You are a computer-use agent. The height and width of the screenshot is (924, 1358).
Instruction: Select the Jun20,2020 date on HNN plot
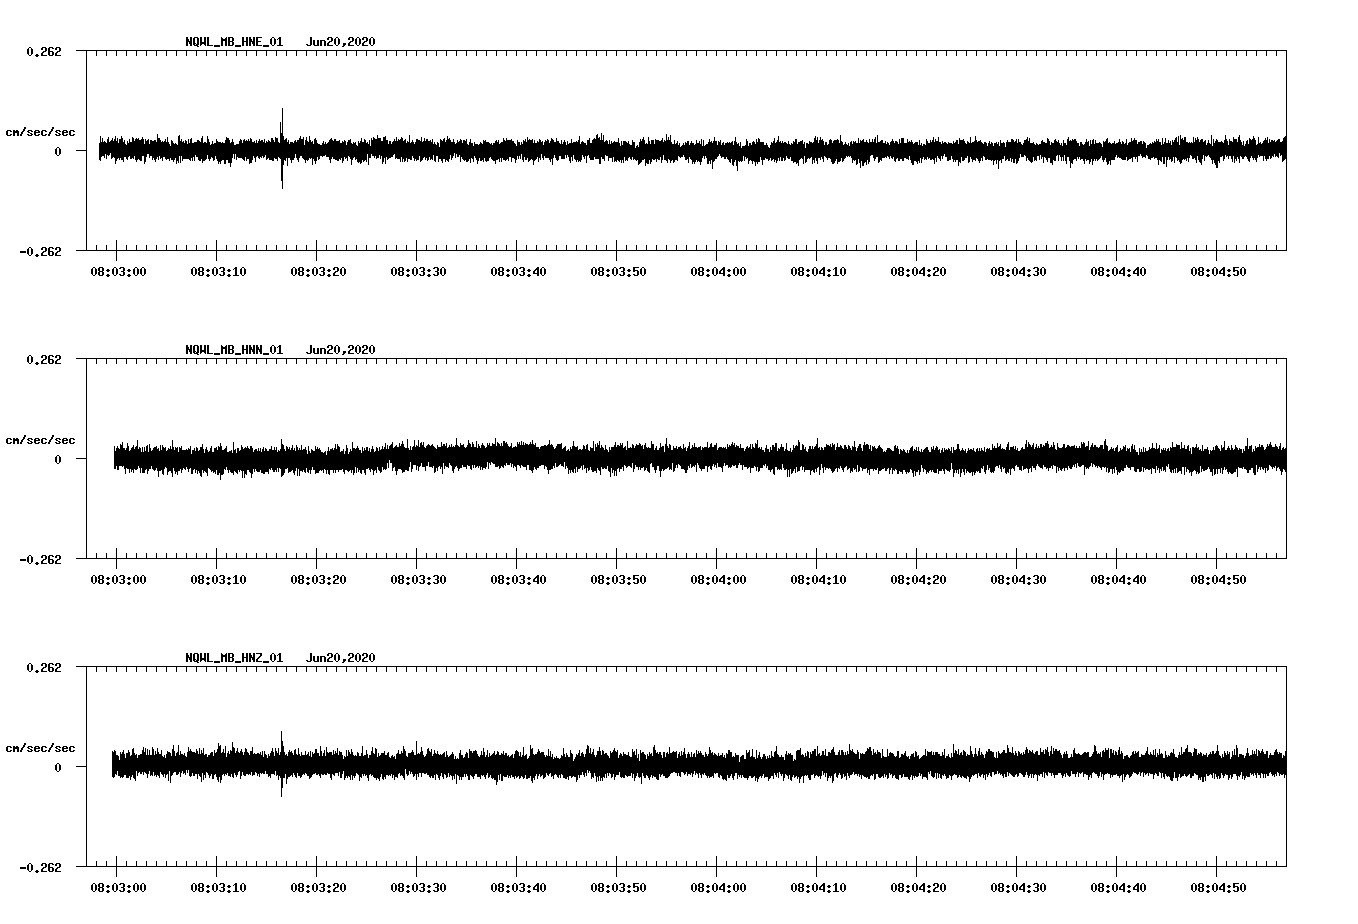pos(341,350)
